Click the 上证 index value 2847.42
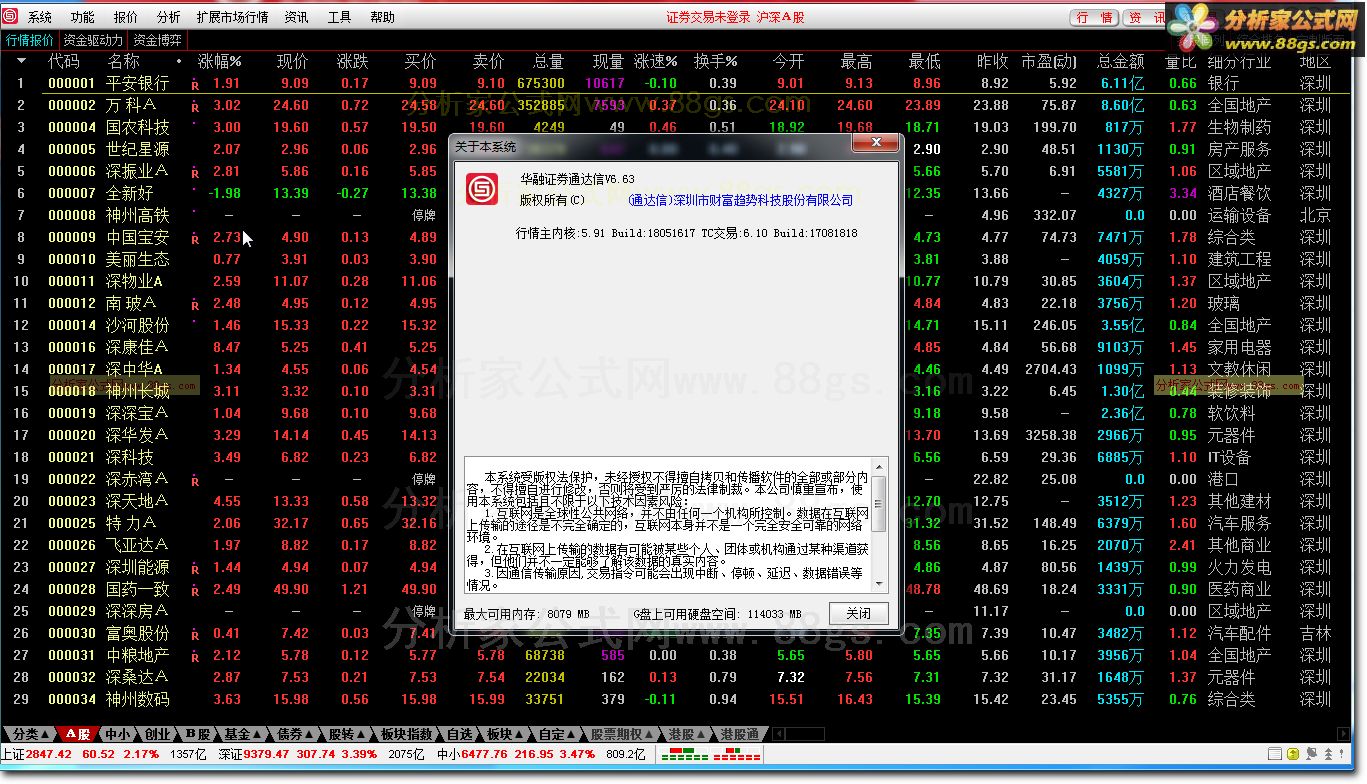Screen dimensions: 1367x784 (49, 754)
